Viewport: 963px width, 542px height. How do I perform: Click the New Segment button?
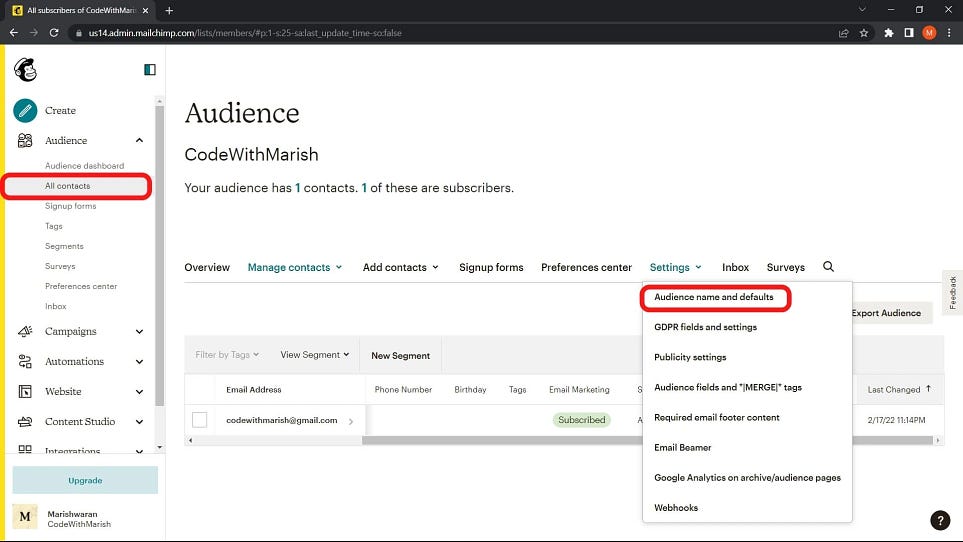pyautogui.click(x=400, y=355)
